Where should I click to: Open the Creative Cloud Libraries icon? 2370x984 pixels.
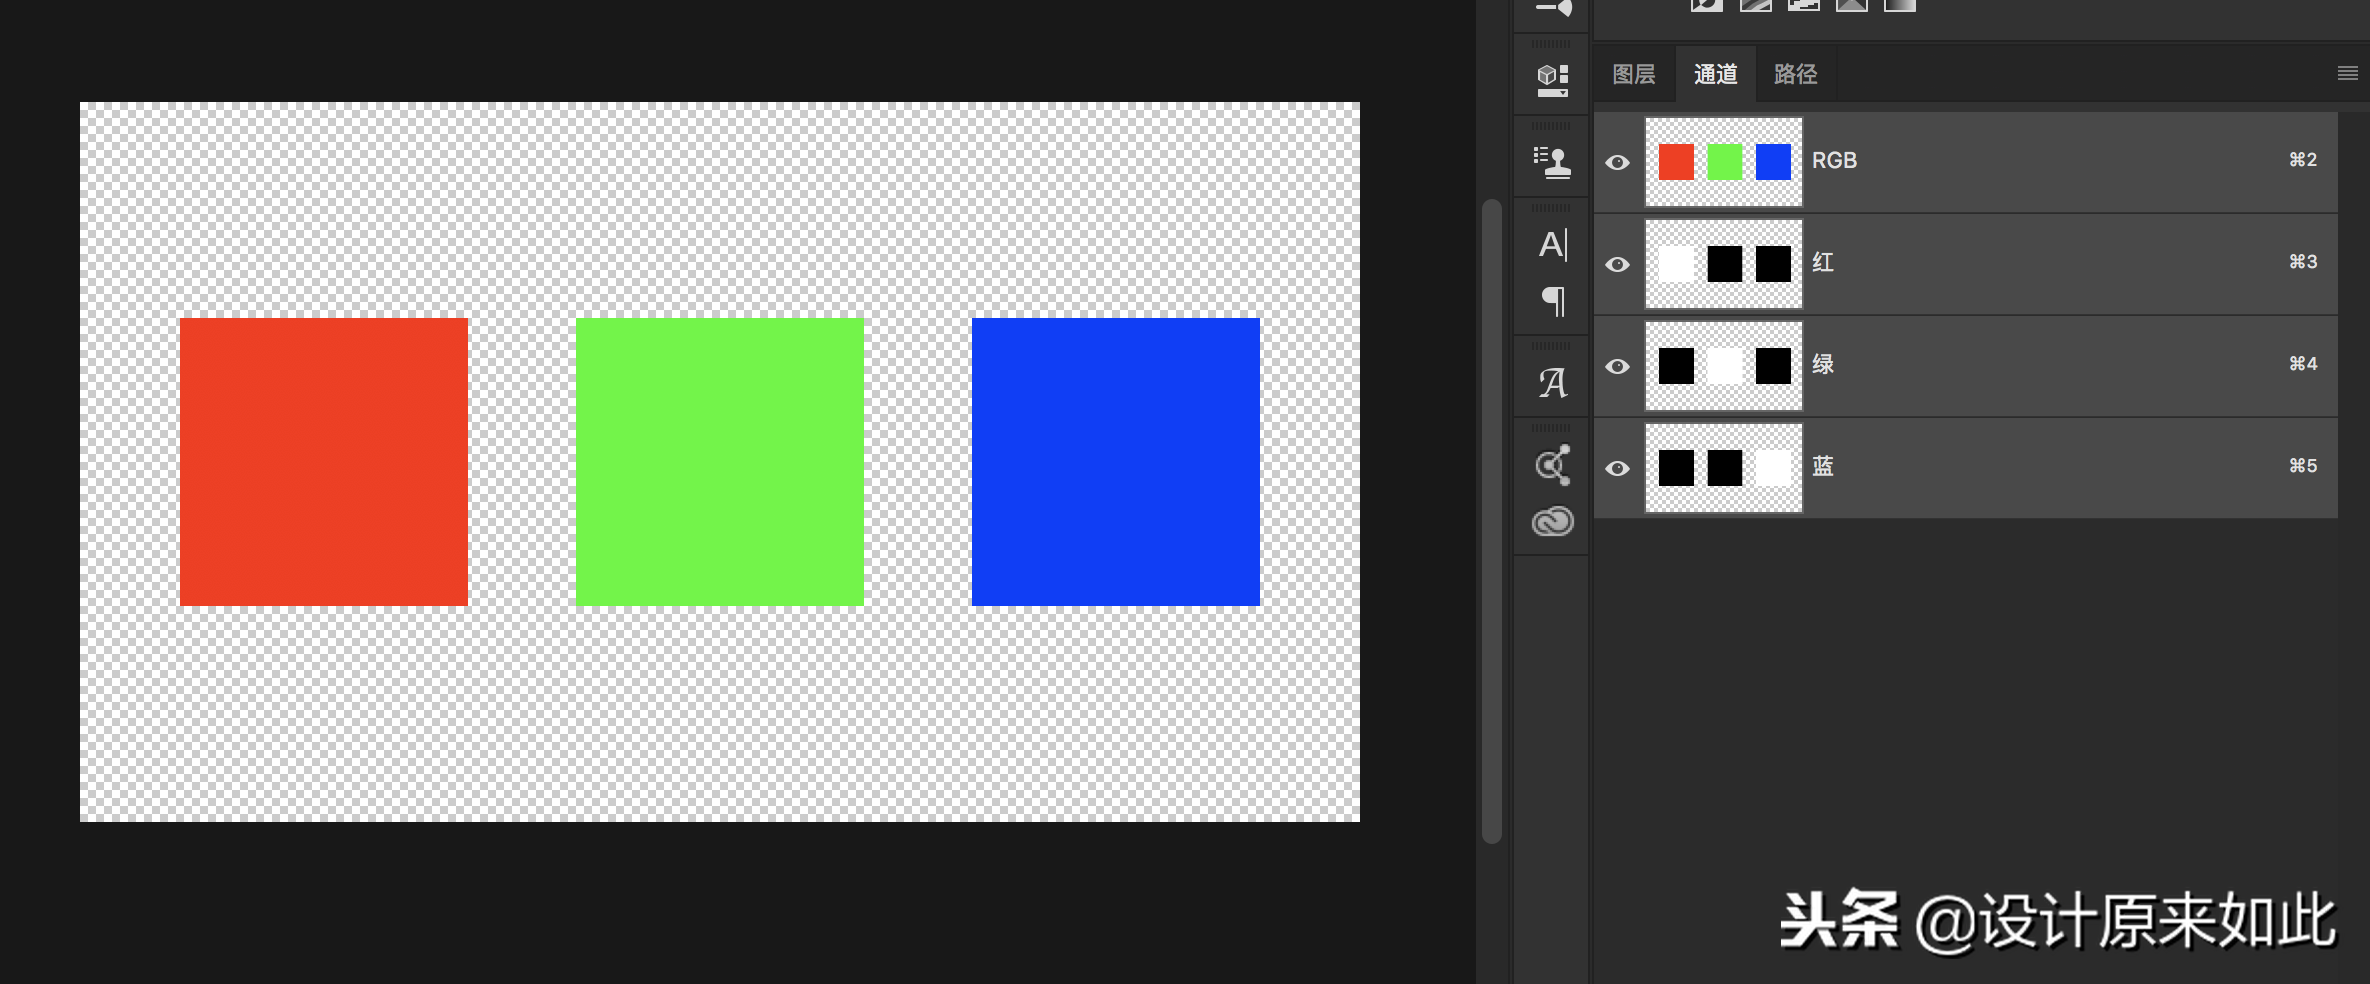point(1552,521)
